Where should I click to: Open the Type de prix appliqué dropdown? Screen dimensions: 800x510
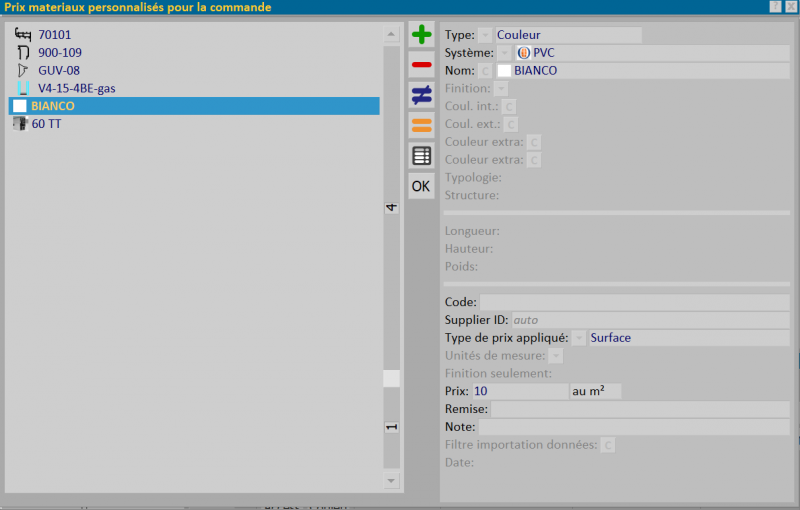point(579,338)
